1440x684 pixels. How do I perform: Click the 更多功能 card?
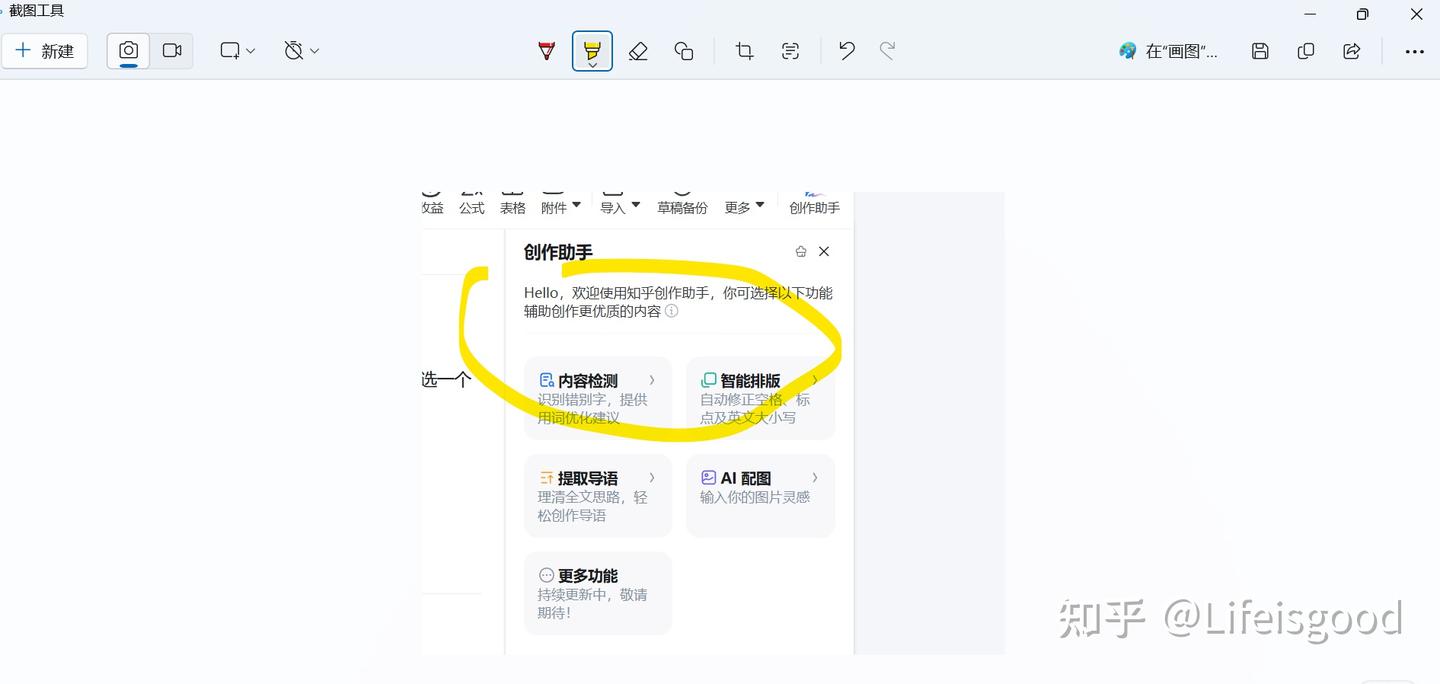click(x=598, y=593)
